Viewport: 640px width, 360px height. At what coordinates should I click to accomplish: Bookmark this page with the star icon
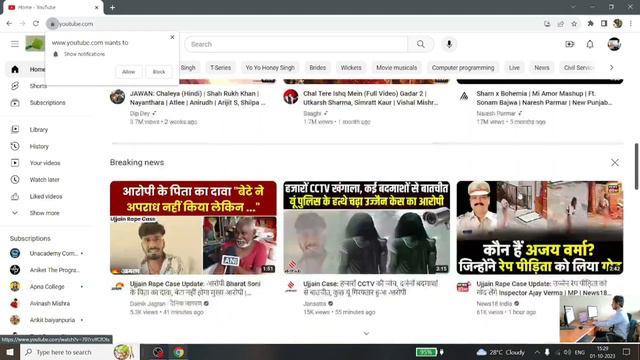[574, 24]
